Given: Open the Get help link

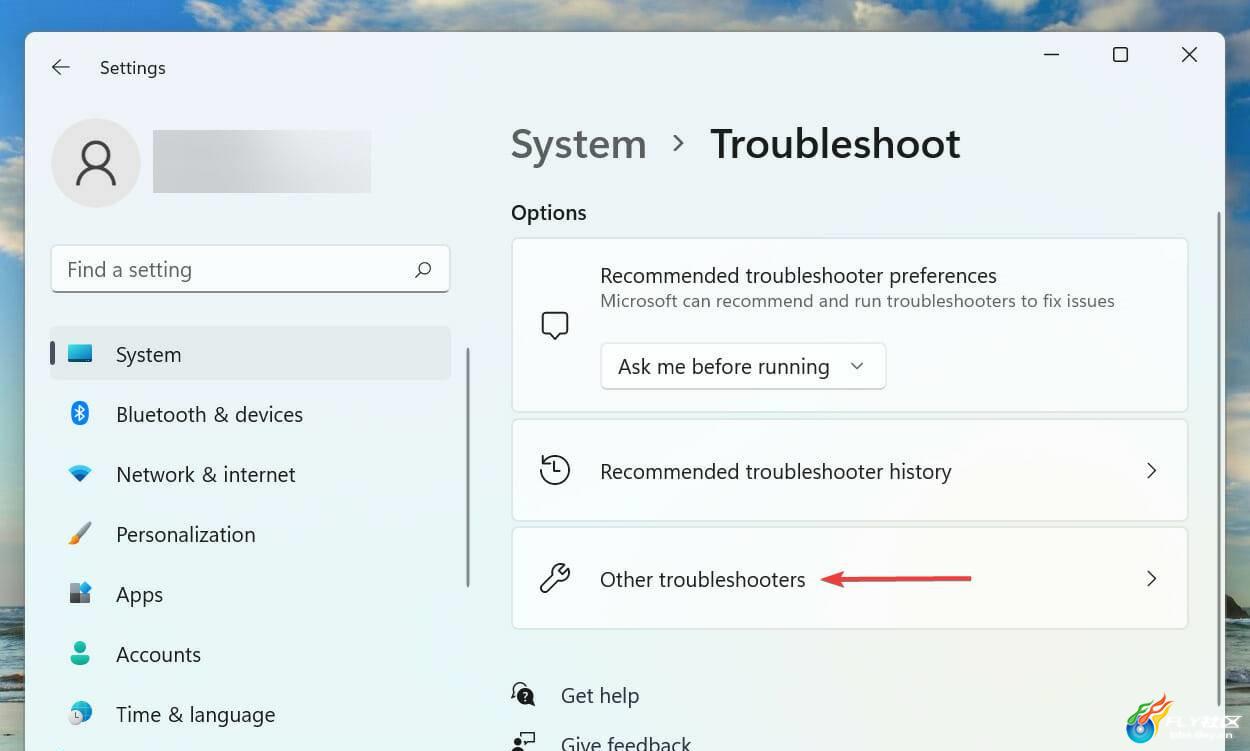Looking at the screenshot, I should tap(600, 695).
